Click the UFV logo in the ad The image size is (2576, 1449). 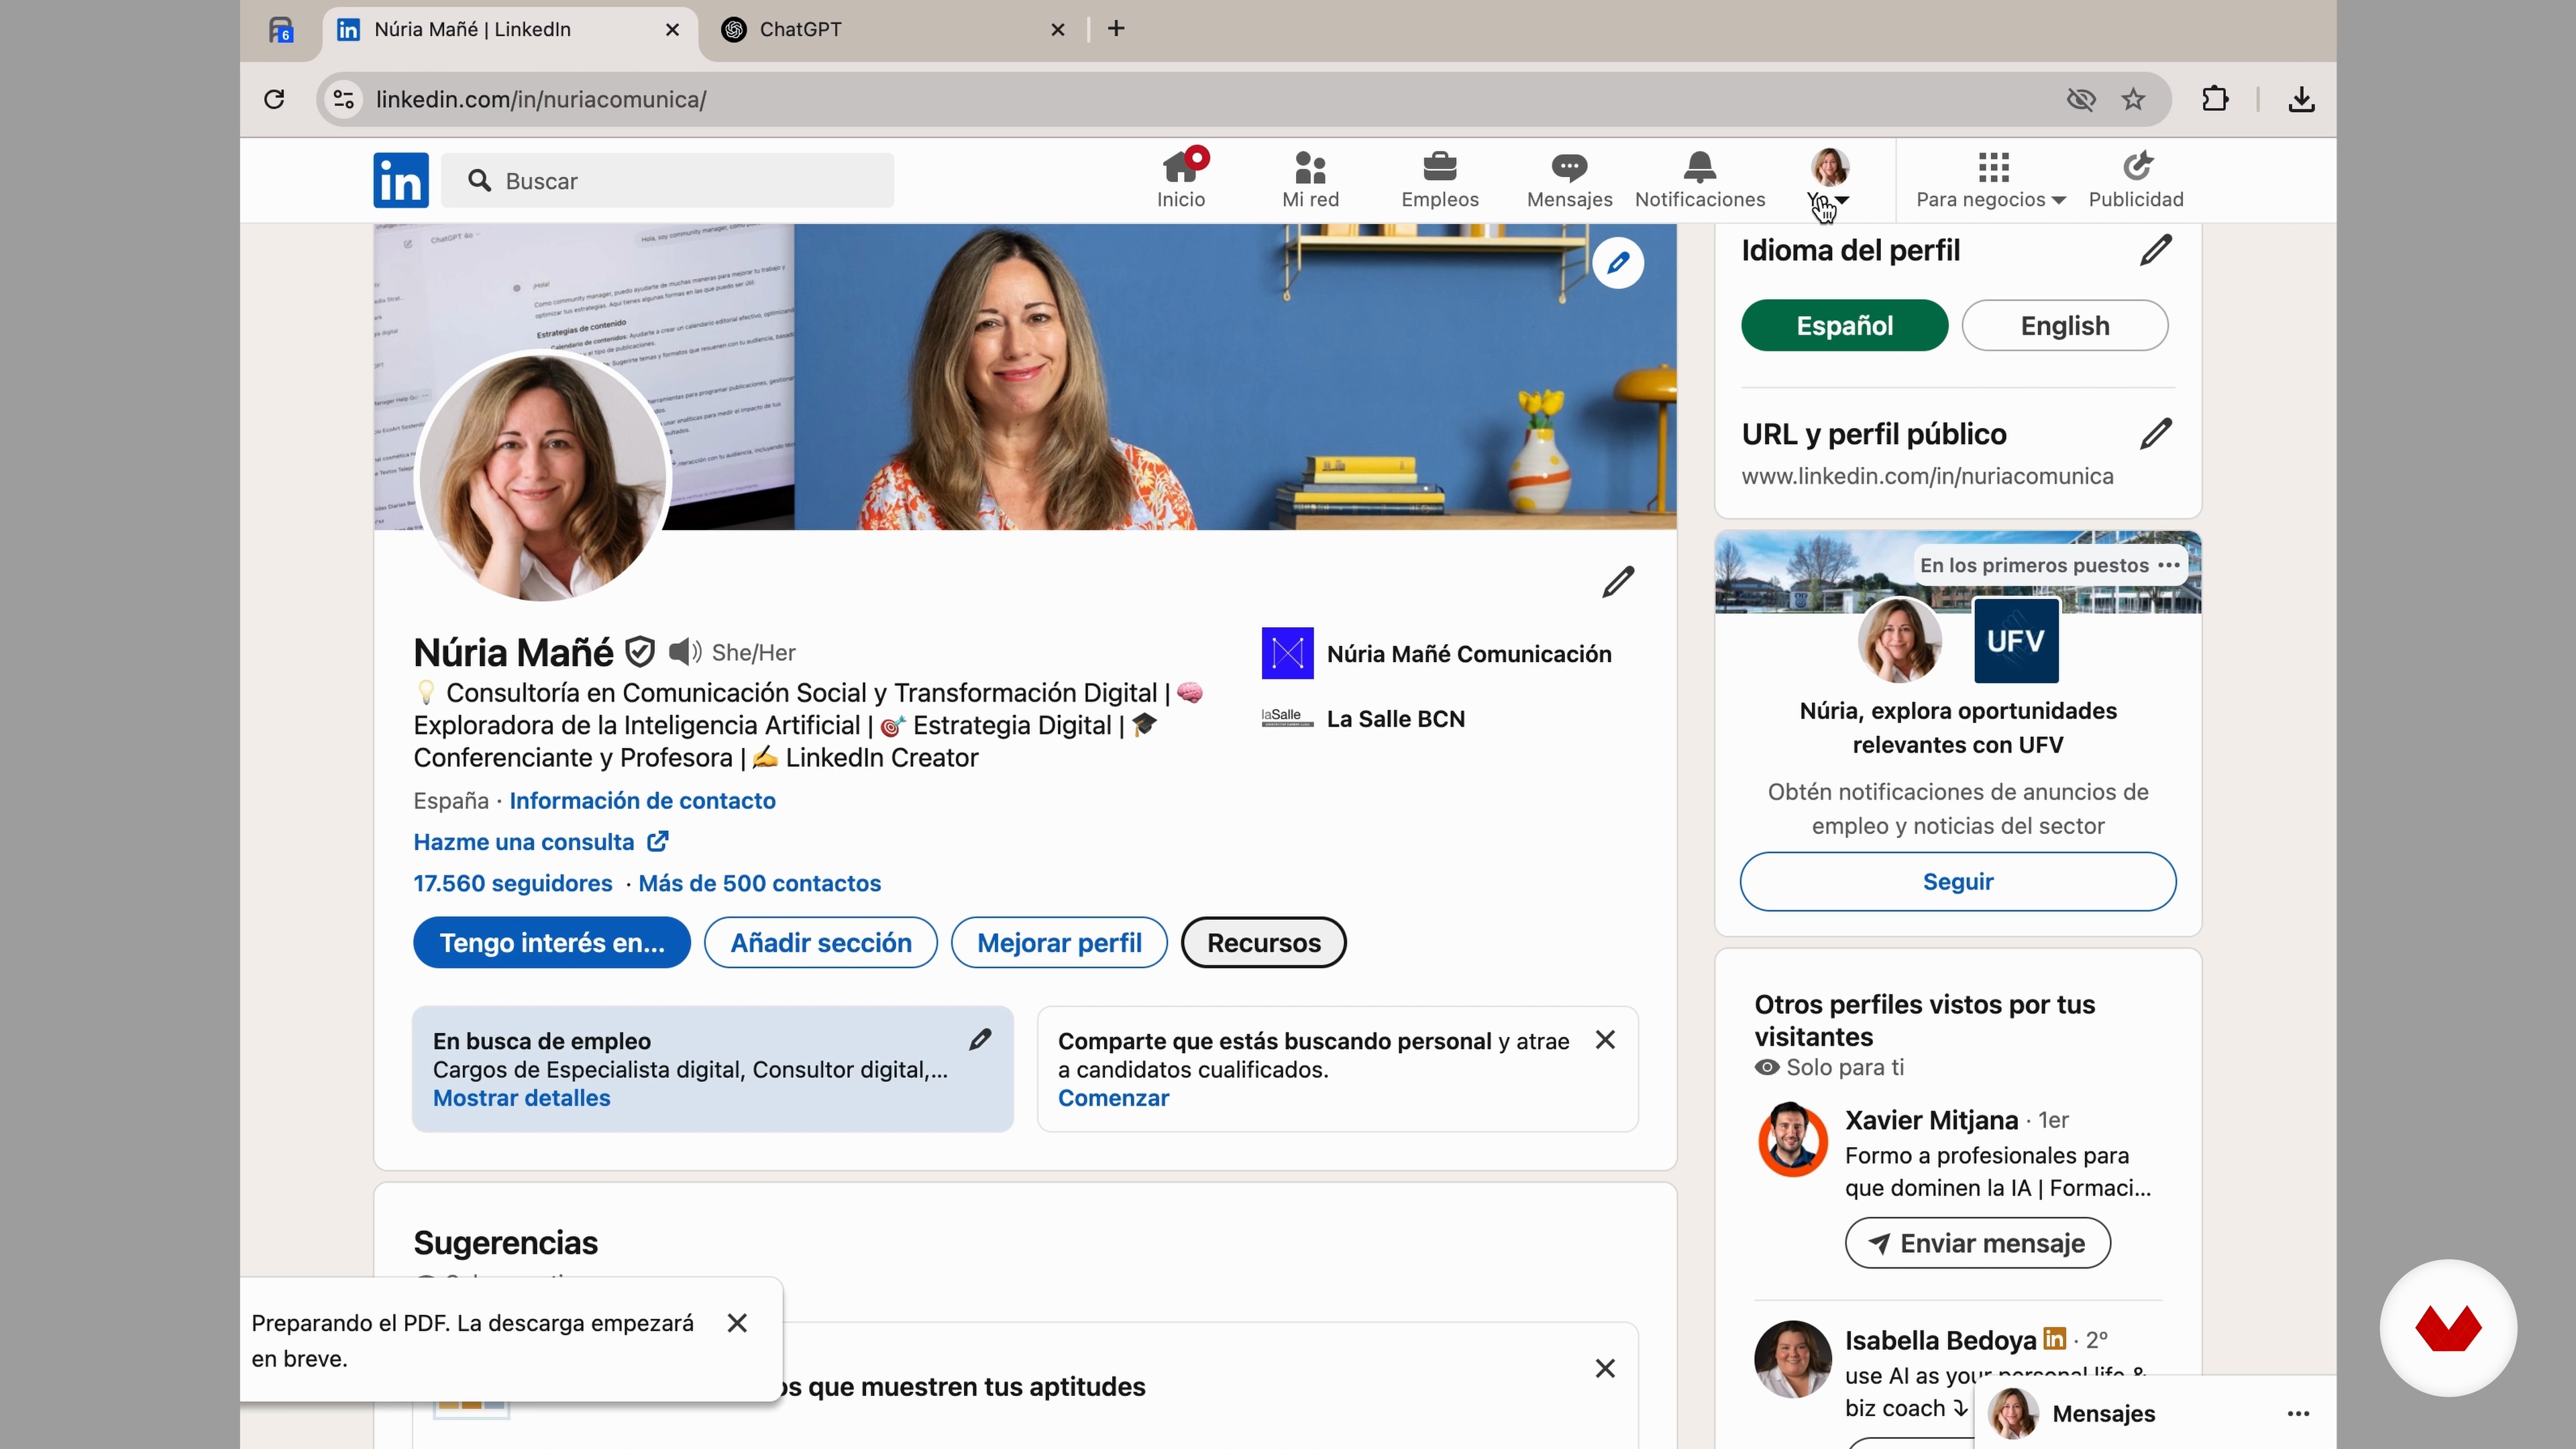2016,641
